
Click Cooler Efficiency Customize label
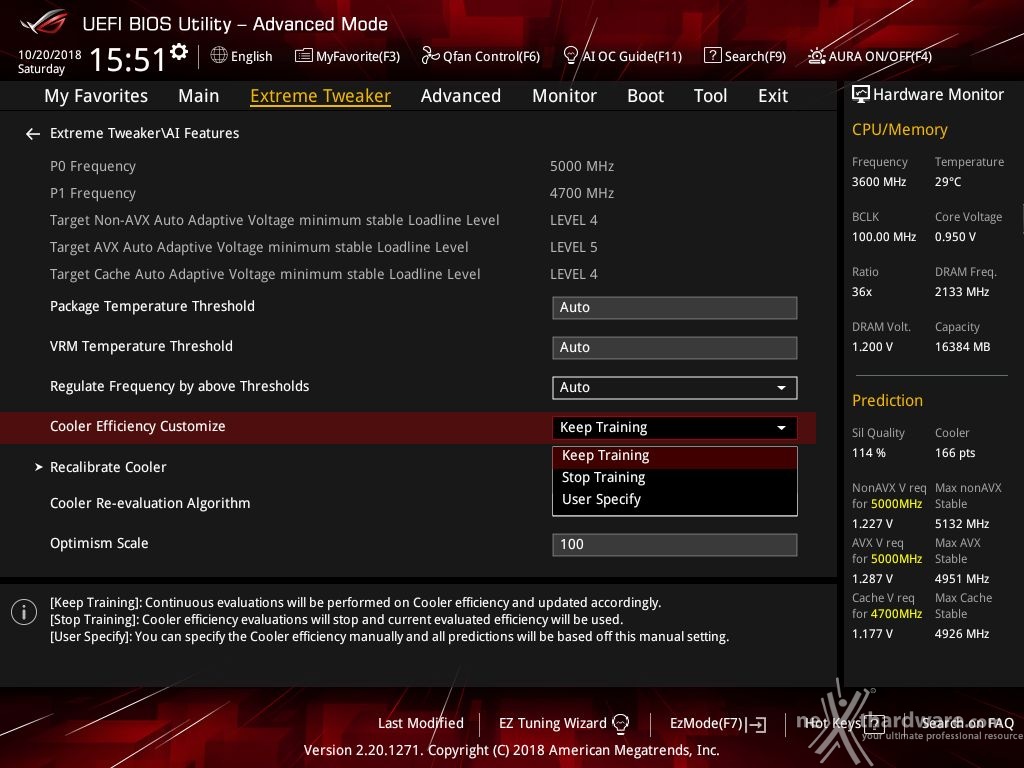138,426
